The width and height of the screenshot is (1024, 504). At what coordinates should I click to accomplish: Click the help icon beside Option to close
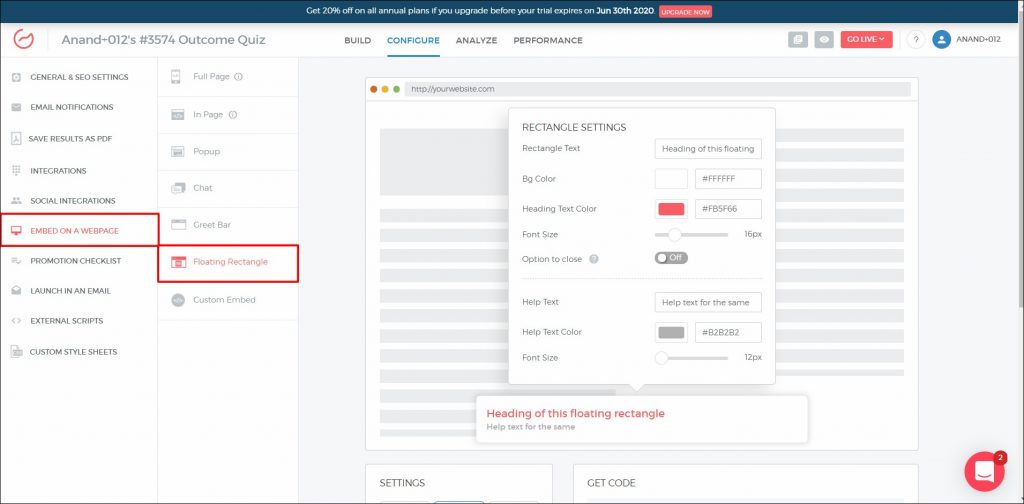click(594, 258)
